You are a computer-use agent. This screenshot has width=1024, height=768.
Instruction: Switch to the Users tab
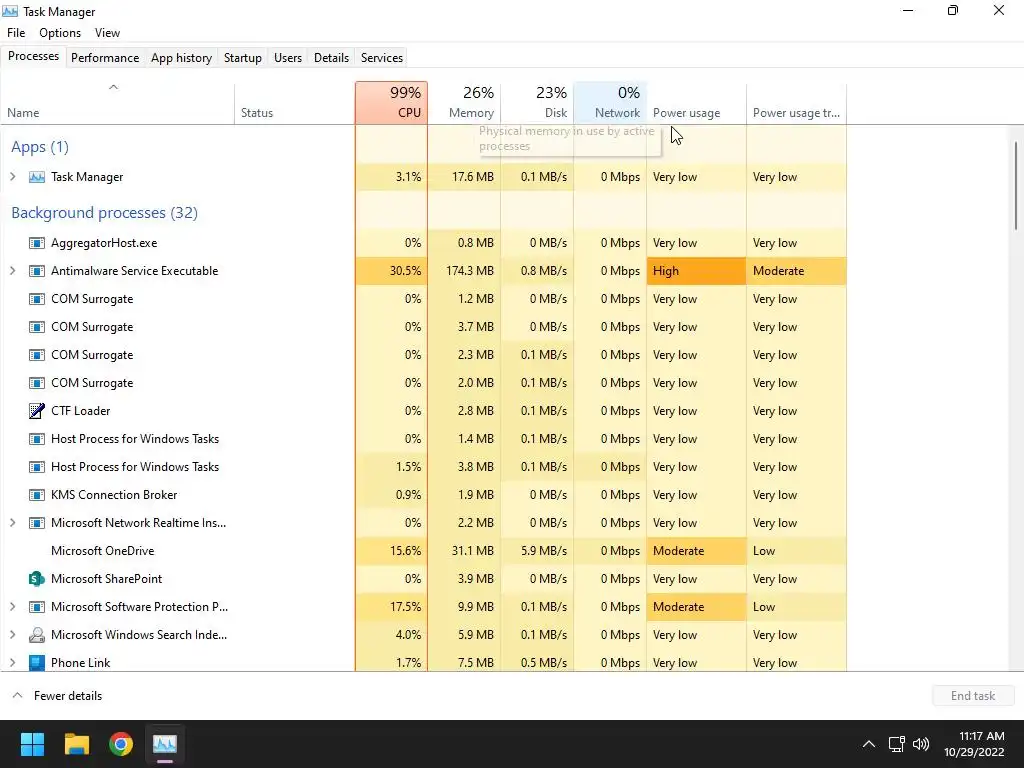click(288, 57)
